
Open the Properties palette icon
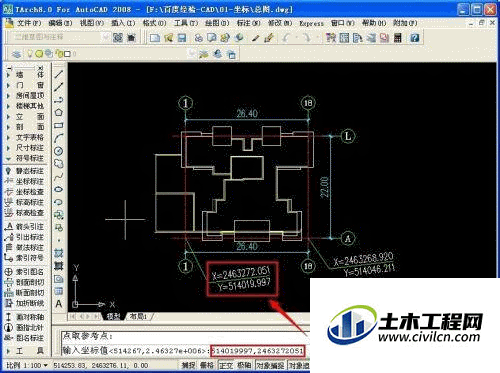(331, 38)
